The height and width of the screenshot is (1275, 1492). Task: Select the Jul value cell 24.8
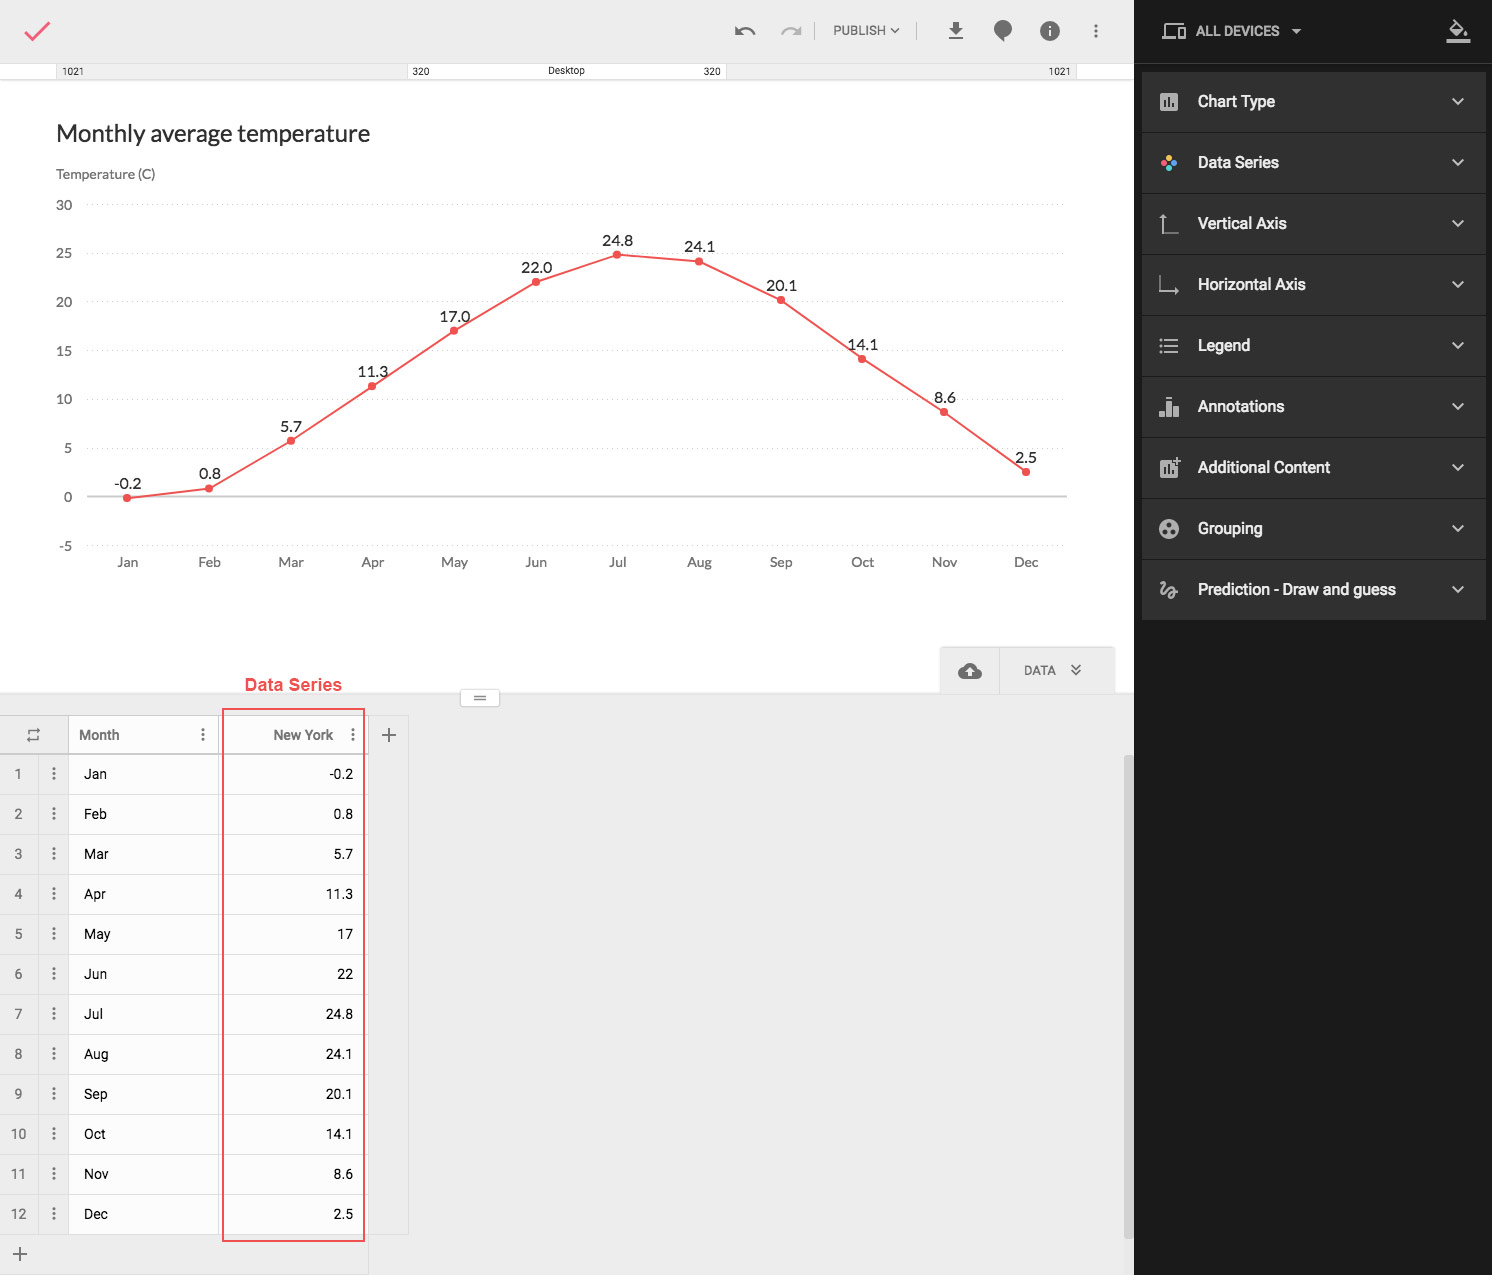(293, 1014)
